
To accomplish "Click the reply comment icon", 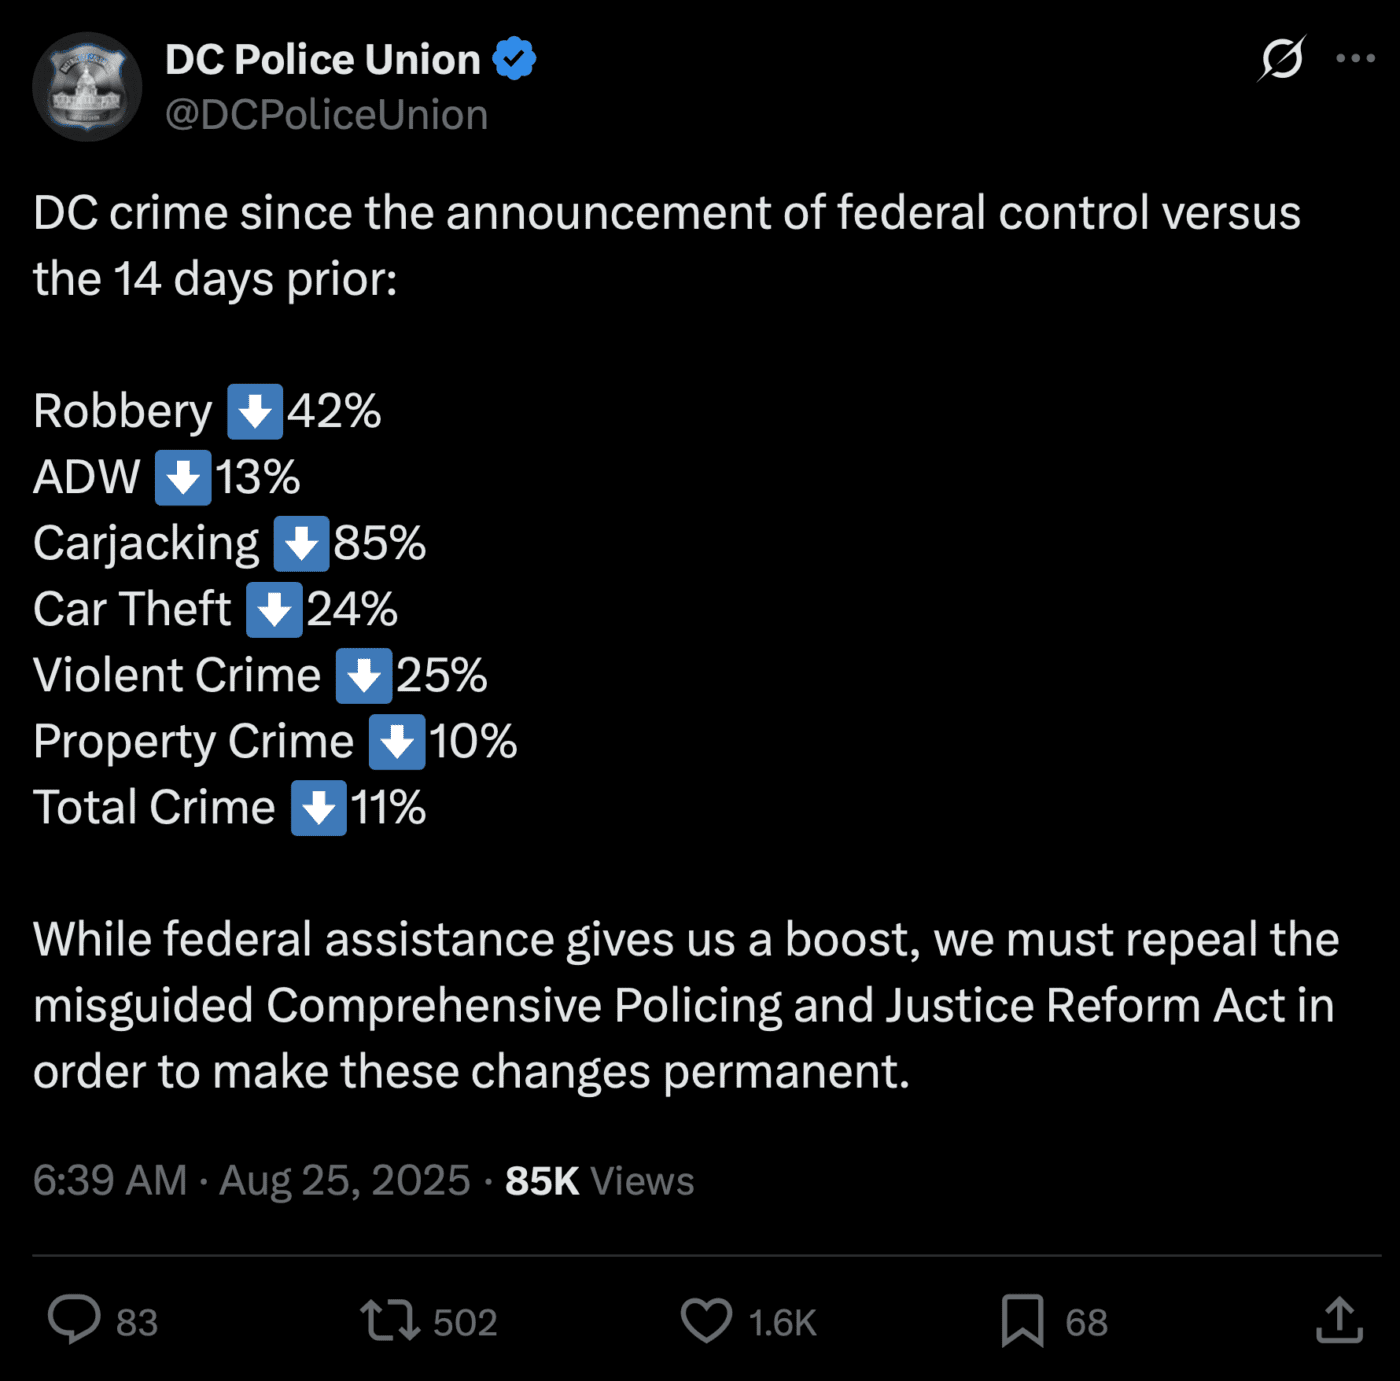I will pos(74,1320).
